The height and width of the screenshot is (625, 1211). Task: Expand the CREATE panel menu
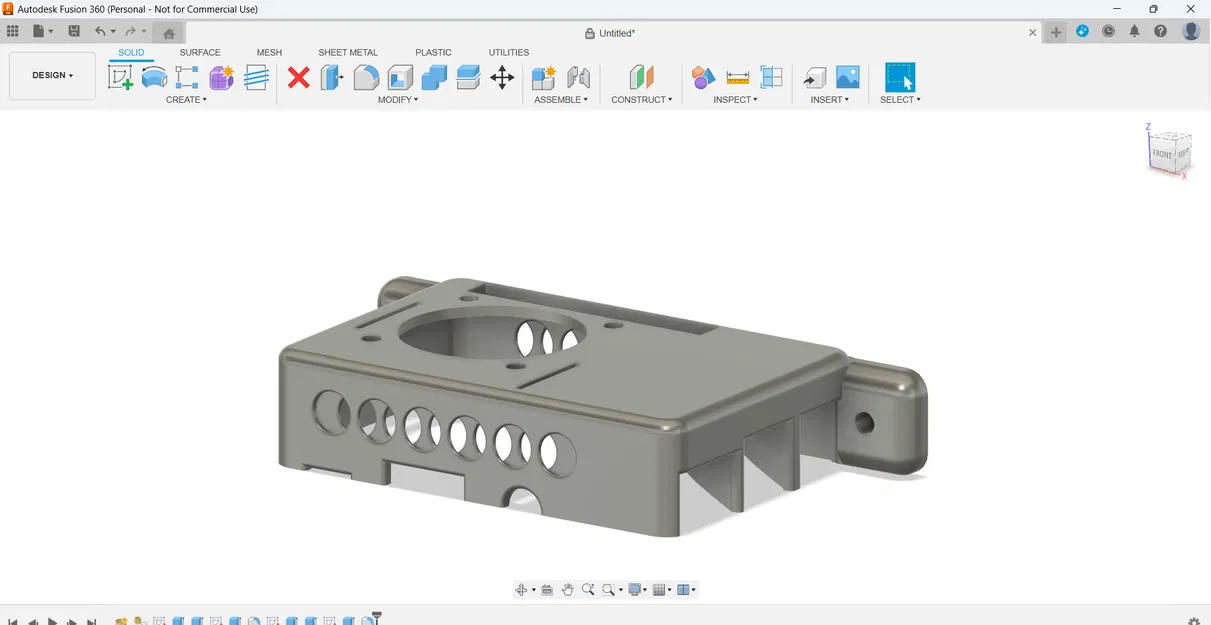point(186,100)
